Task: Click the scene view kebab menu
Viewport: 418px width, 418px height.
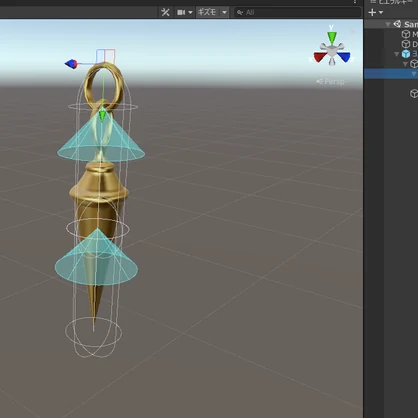Action: click(355, 2)
